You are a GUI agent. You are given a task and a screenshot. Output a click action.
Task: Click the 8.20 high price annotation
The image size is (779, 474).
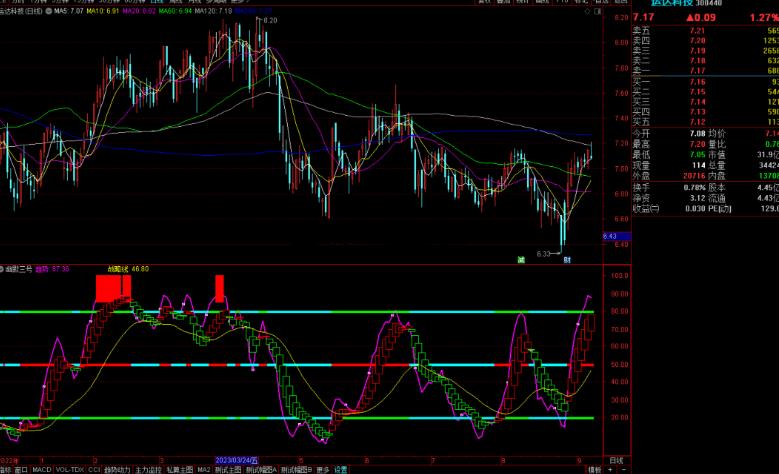(x=271, y=20)
